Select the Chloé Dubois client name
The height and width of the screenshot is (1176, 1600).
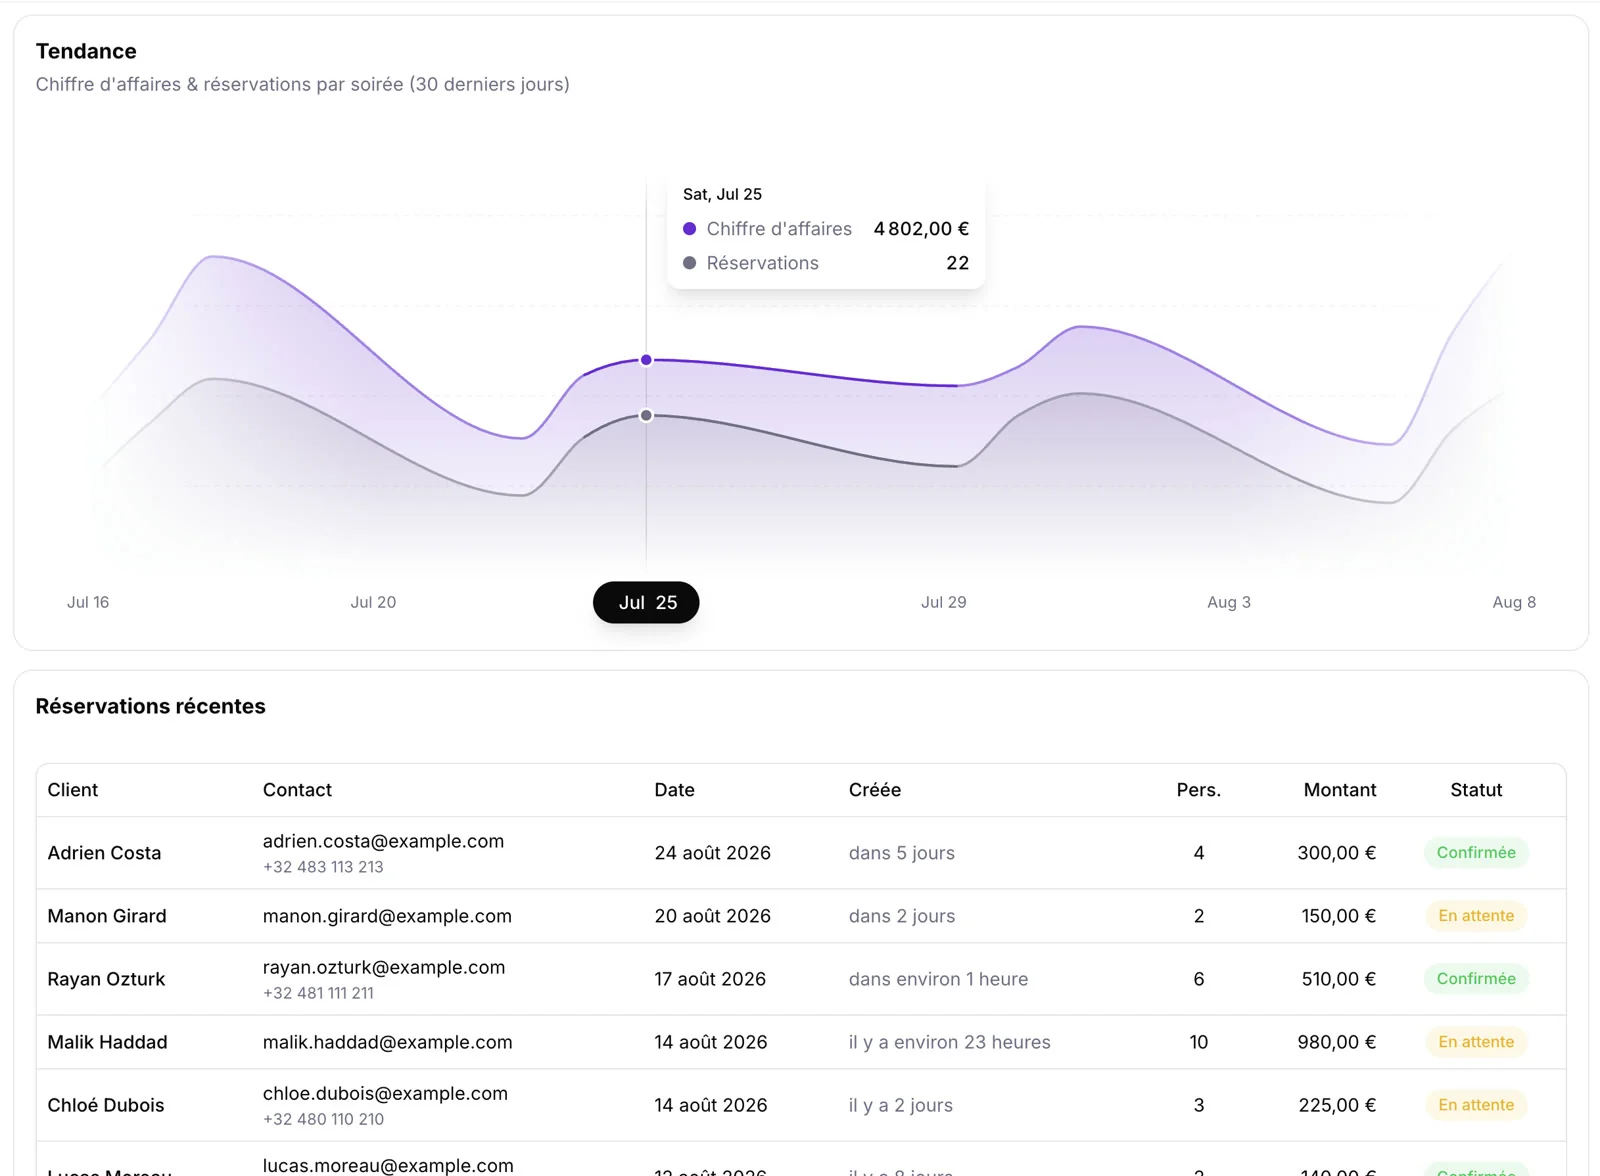pos(106,1105)
